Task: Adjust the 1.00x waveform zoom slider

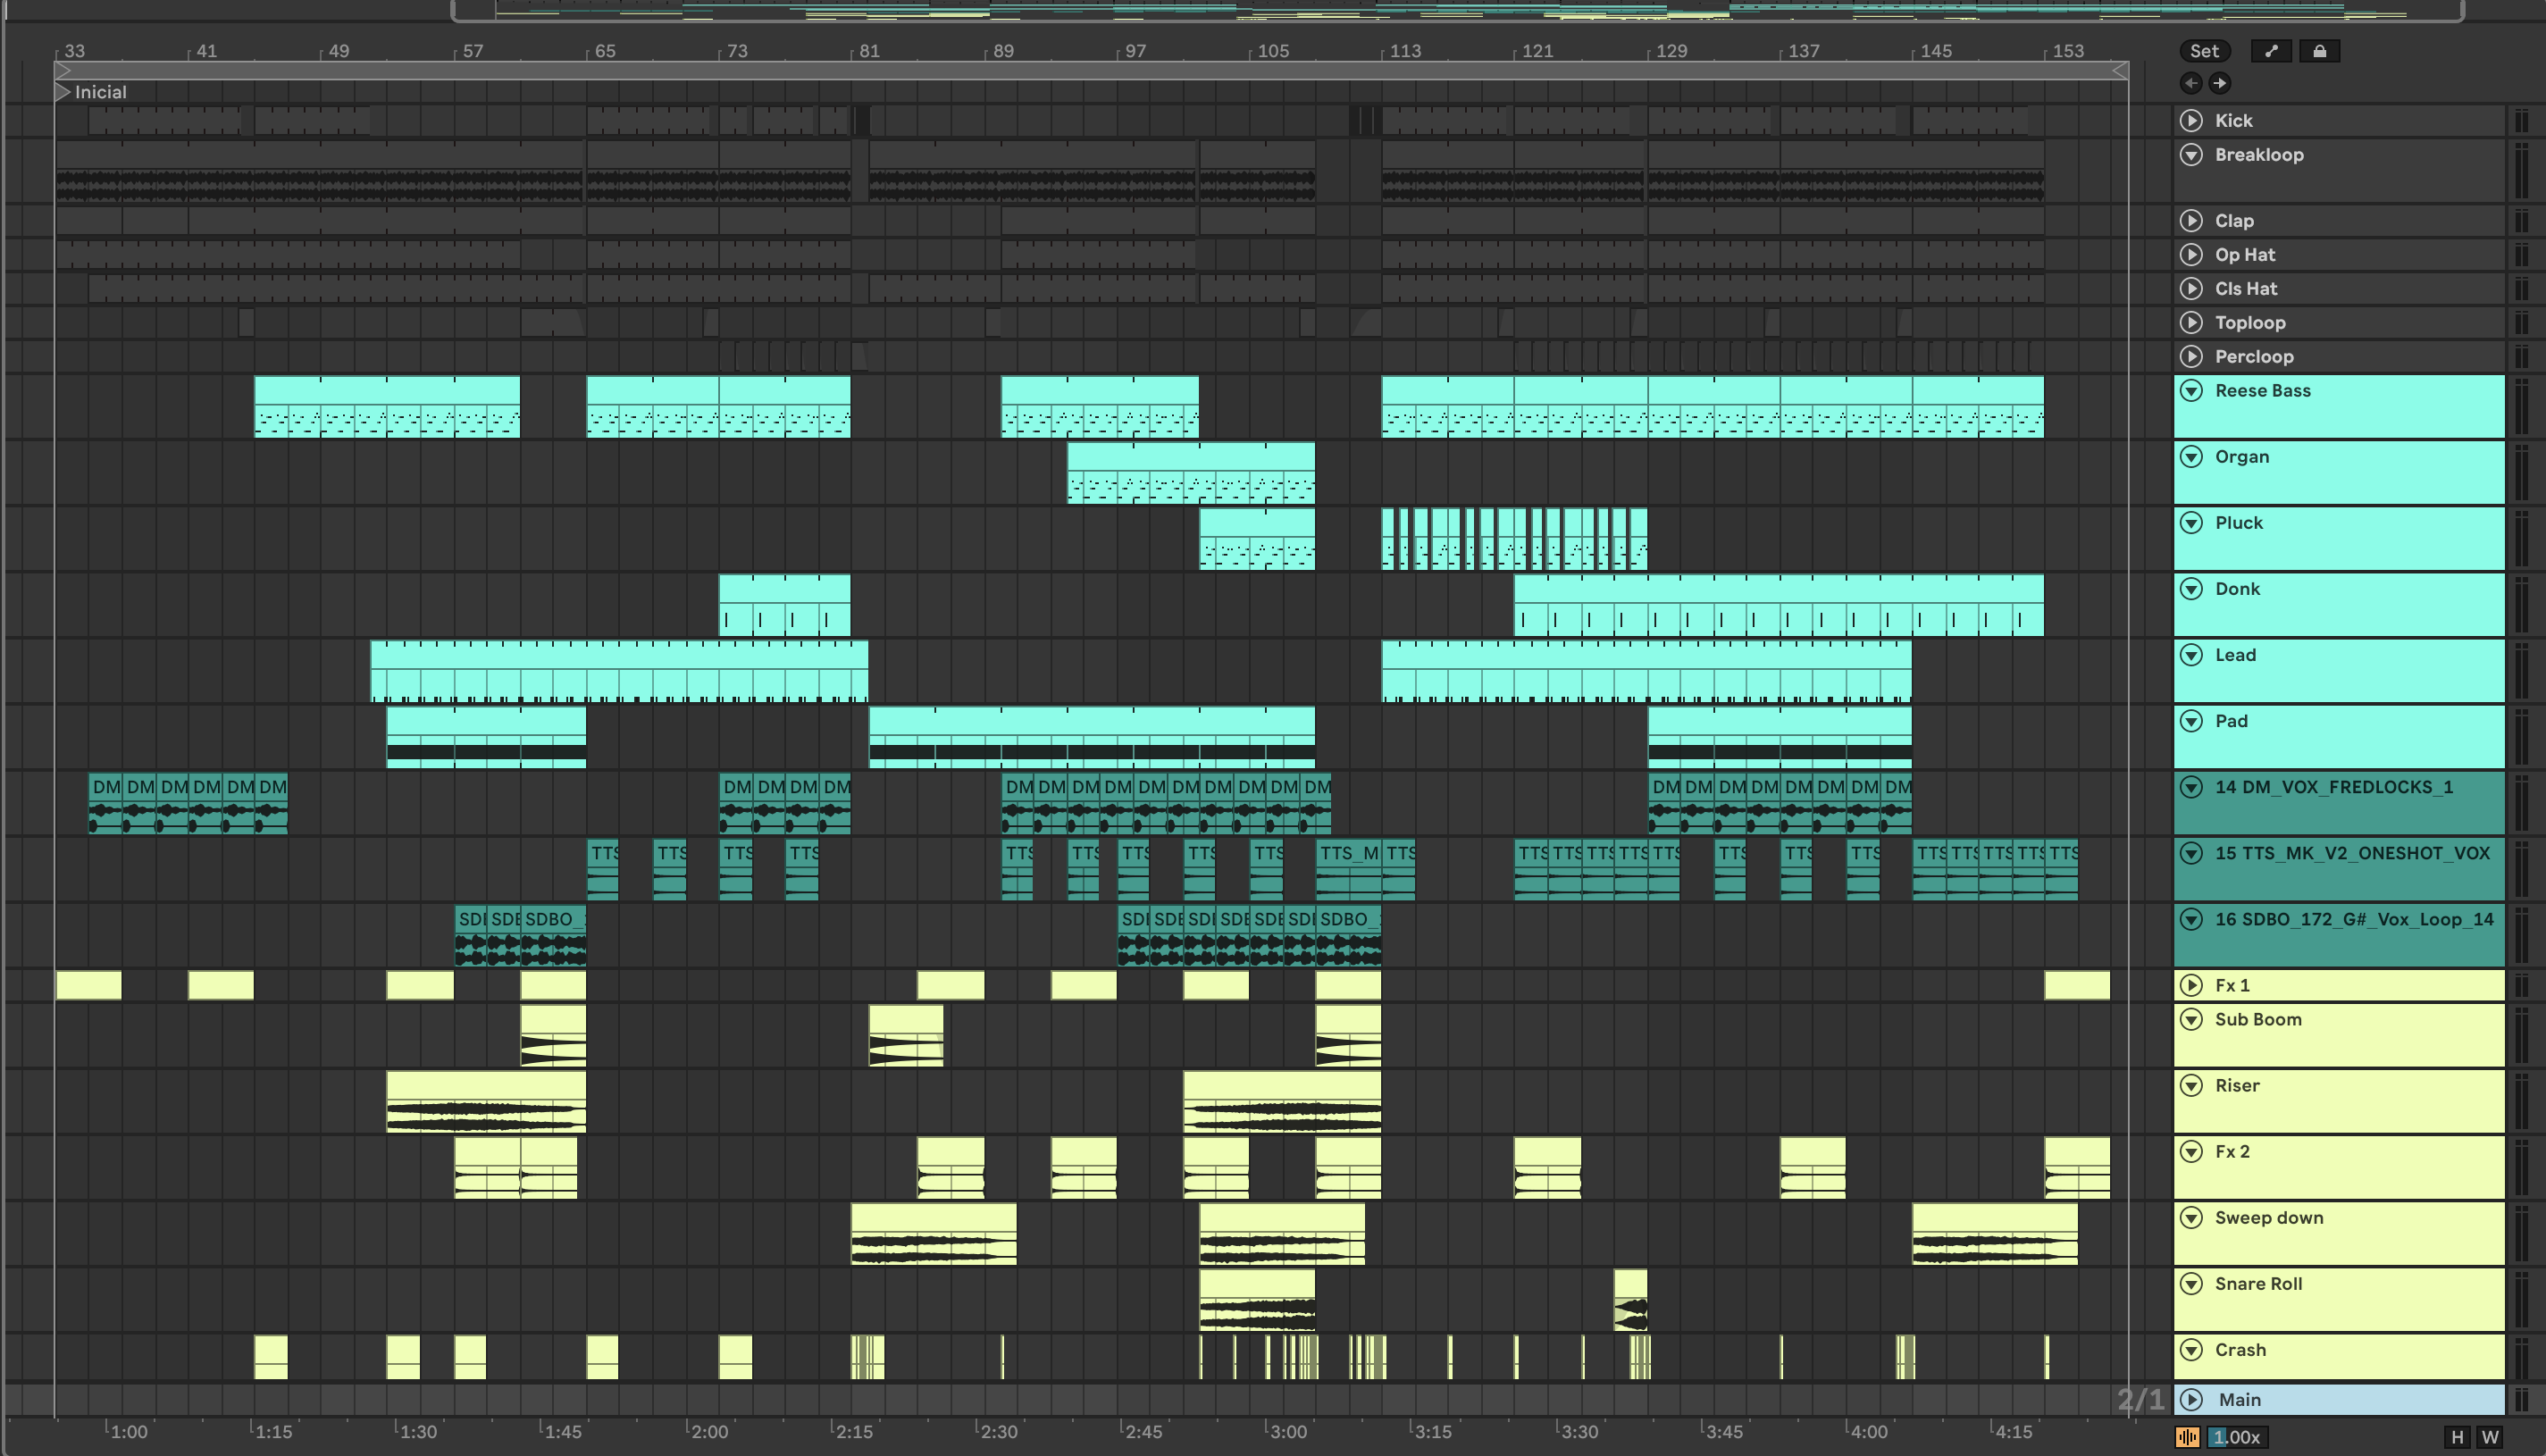Action: click(x=2236, y=1437)
